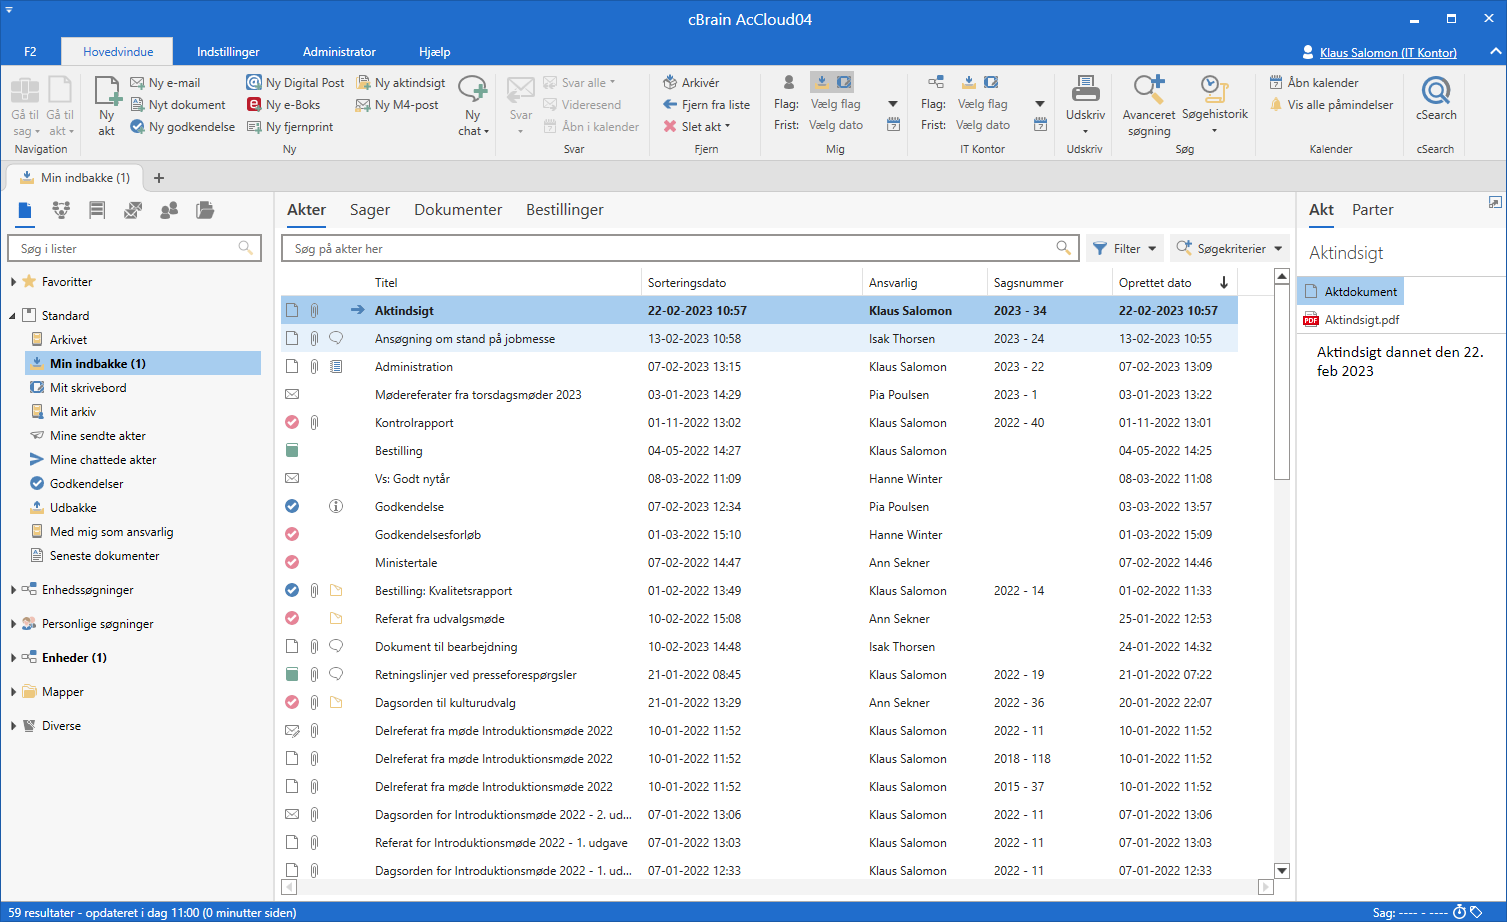Open the Mig deadline calendar picker
Viewport: 1507px width, 922px height.
[893, 125]
